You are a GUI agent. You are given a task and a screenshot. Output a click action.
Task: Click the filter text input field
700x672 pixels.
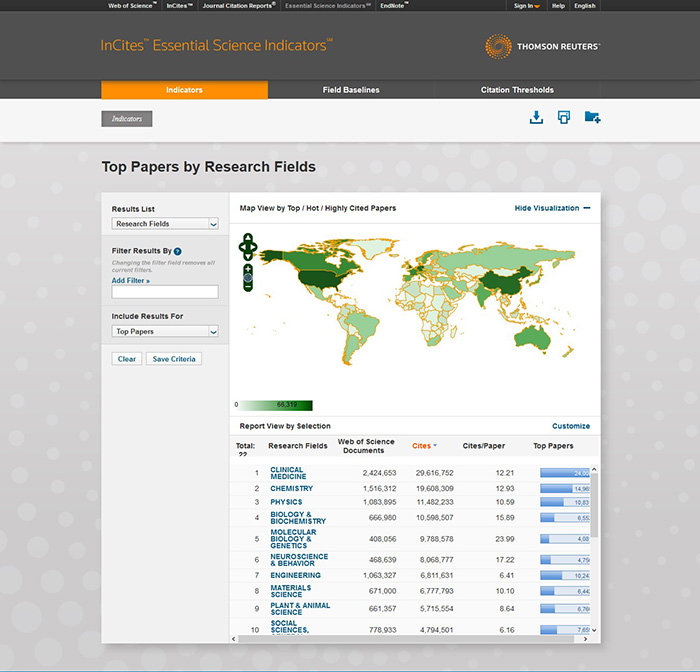pos(165,292)
